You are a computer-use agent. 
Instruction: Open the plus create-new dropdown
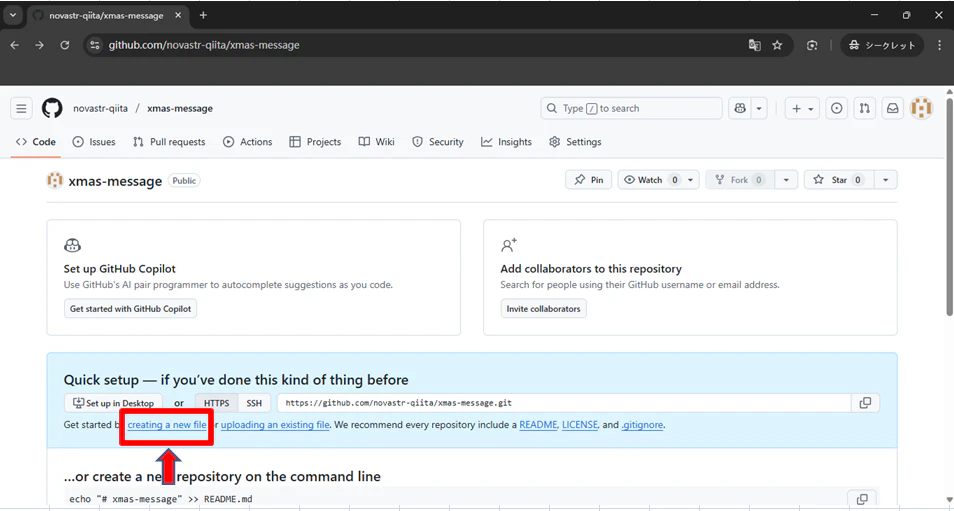coord(803,109)
